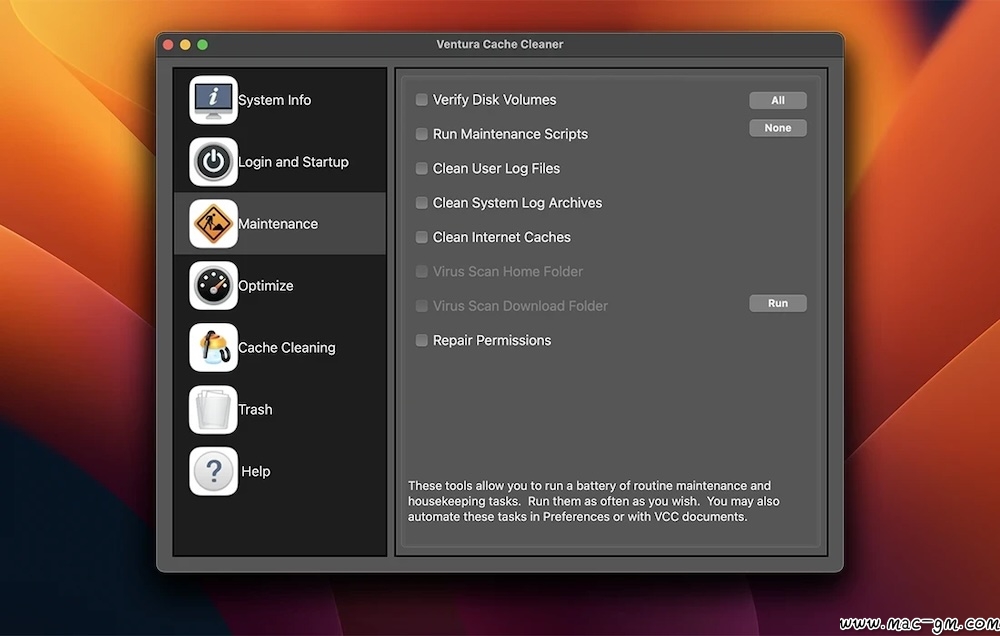Switch to Login and Startup section
1000x636 pixels.
click(x=293, y=162)
